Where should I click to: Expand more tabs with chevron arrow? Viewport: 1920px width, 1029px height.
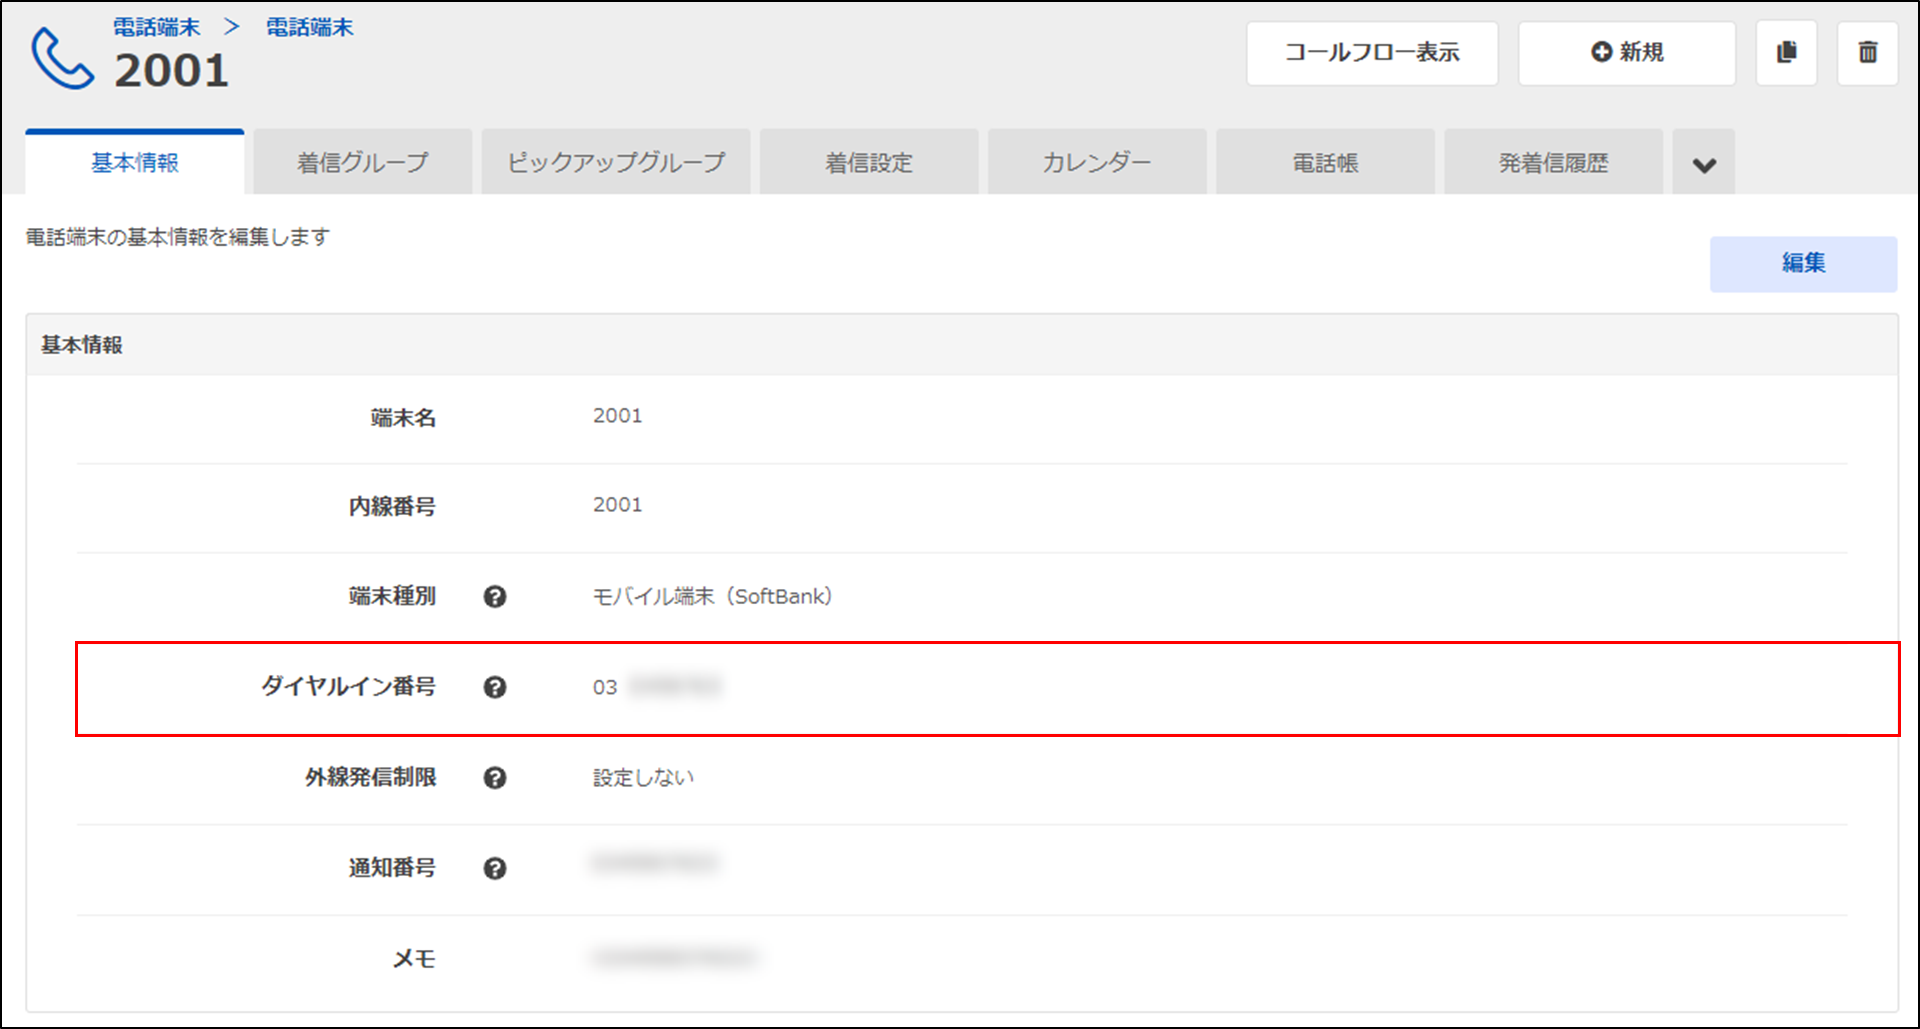(x=1704, y=164)
